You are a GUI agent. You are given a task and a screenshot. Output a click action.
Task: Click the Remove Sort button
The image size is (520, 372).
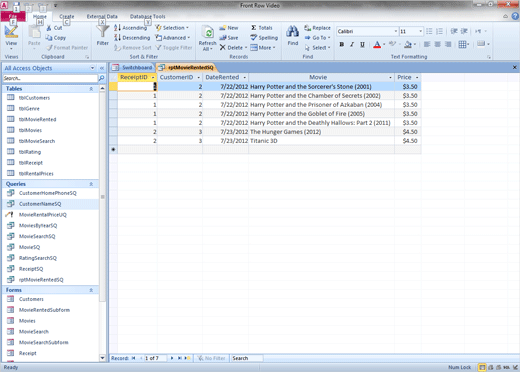pyautogui.click(x=132, y=48)
